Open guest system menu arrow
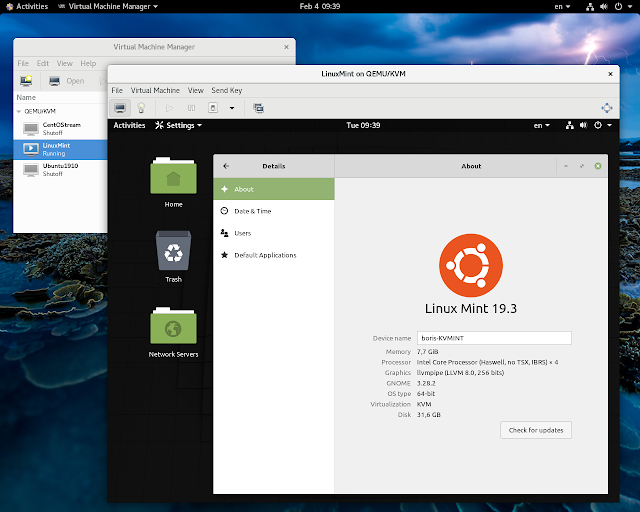Screen dimensions: 640x512 coord(609,125)
